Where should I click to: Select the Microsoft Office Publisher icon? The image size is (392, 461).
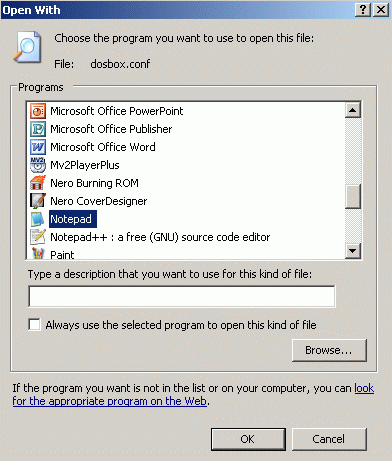pos(38,129)
